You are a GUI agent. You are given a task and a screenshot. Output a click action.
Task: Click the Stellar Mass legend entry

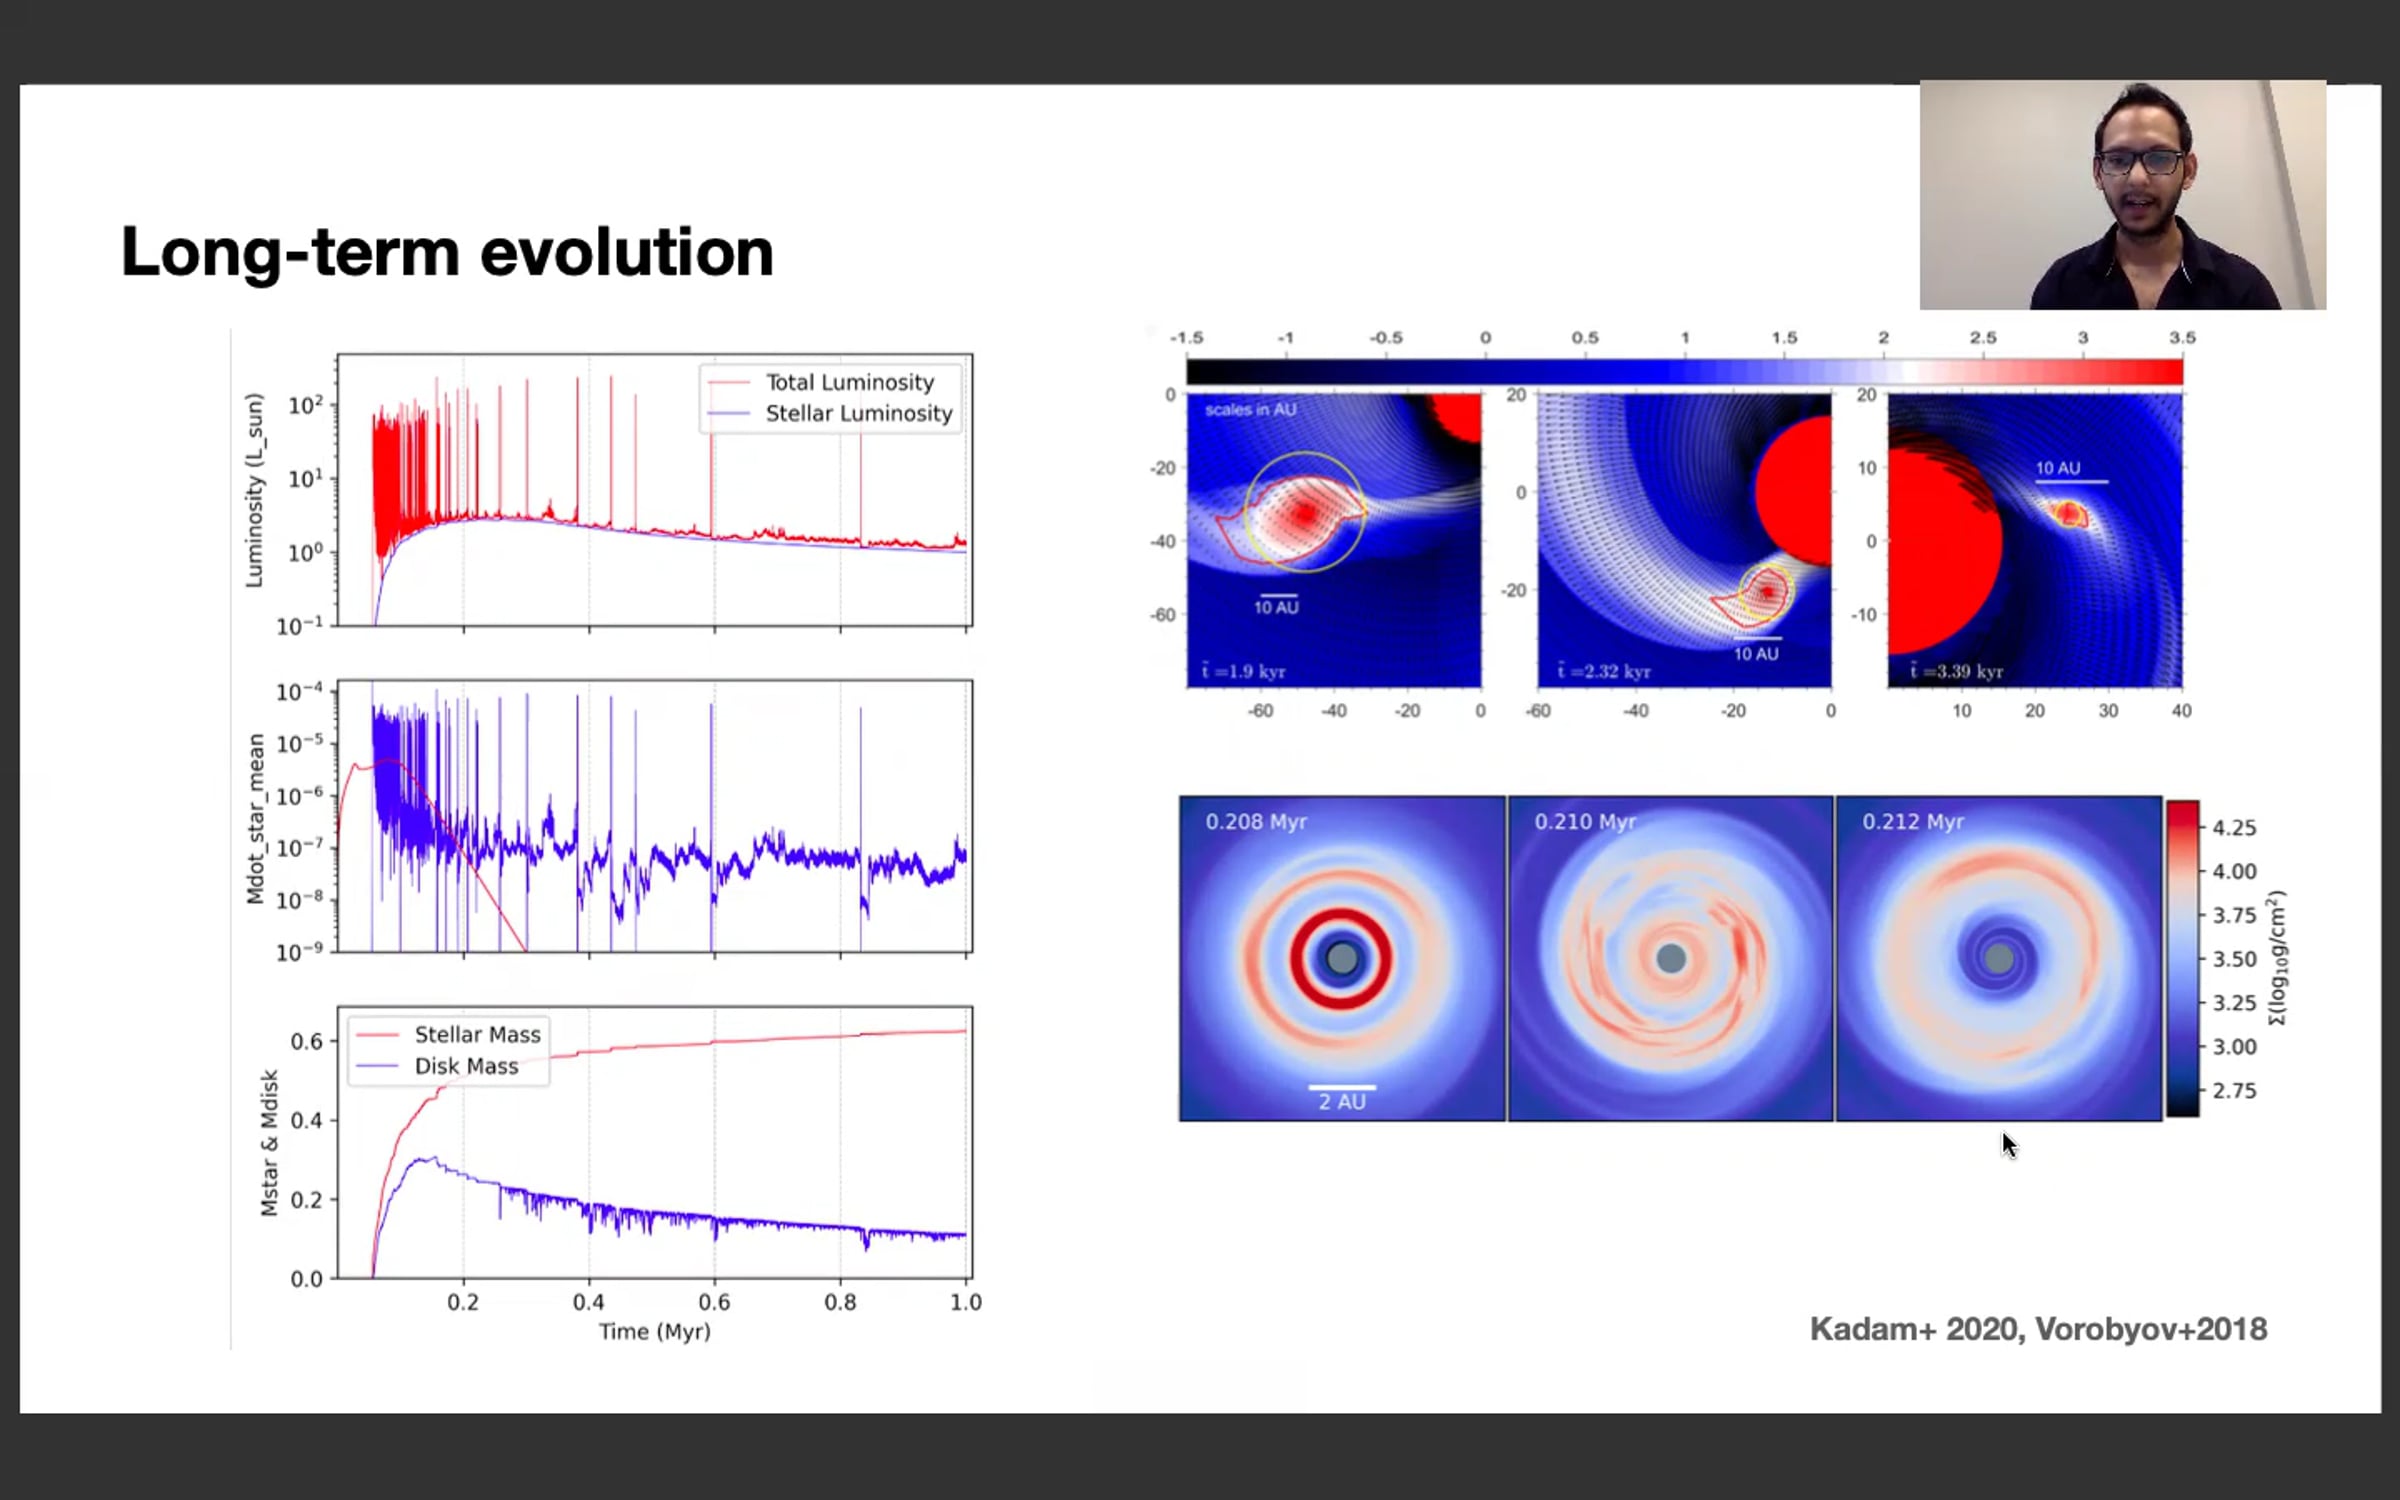tap(448, 1034)
